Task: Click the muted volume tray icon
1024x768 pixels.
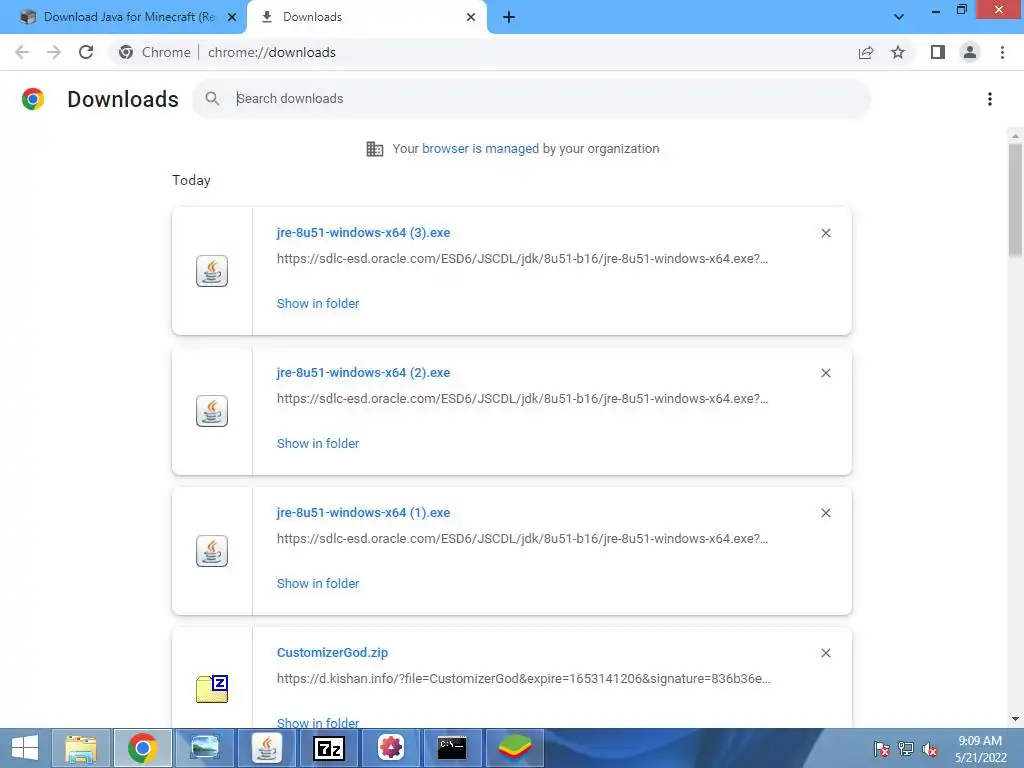Action: click(x=929, y=748)
